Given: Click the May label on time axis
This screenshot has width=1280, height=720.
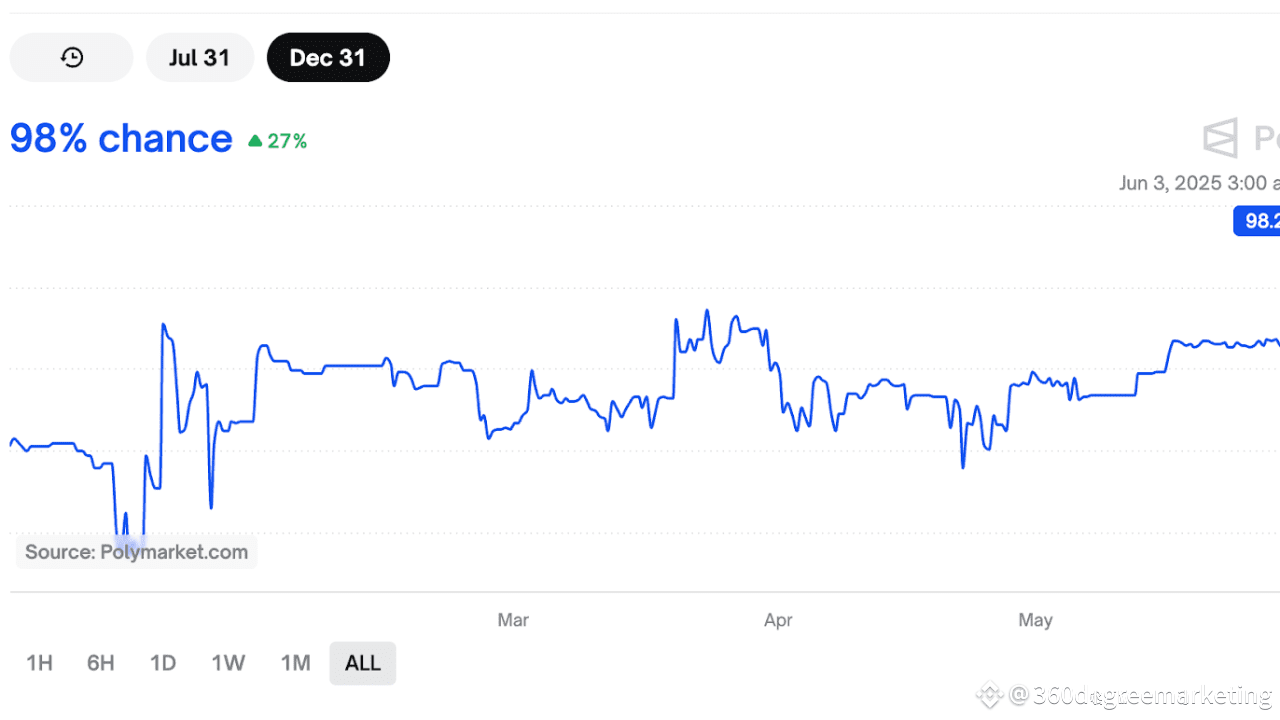Looking at the screenshot, I should pyautogui.click(x=1035, y=620).
